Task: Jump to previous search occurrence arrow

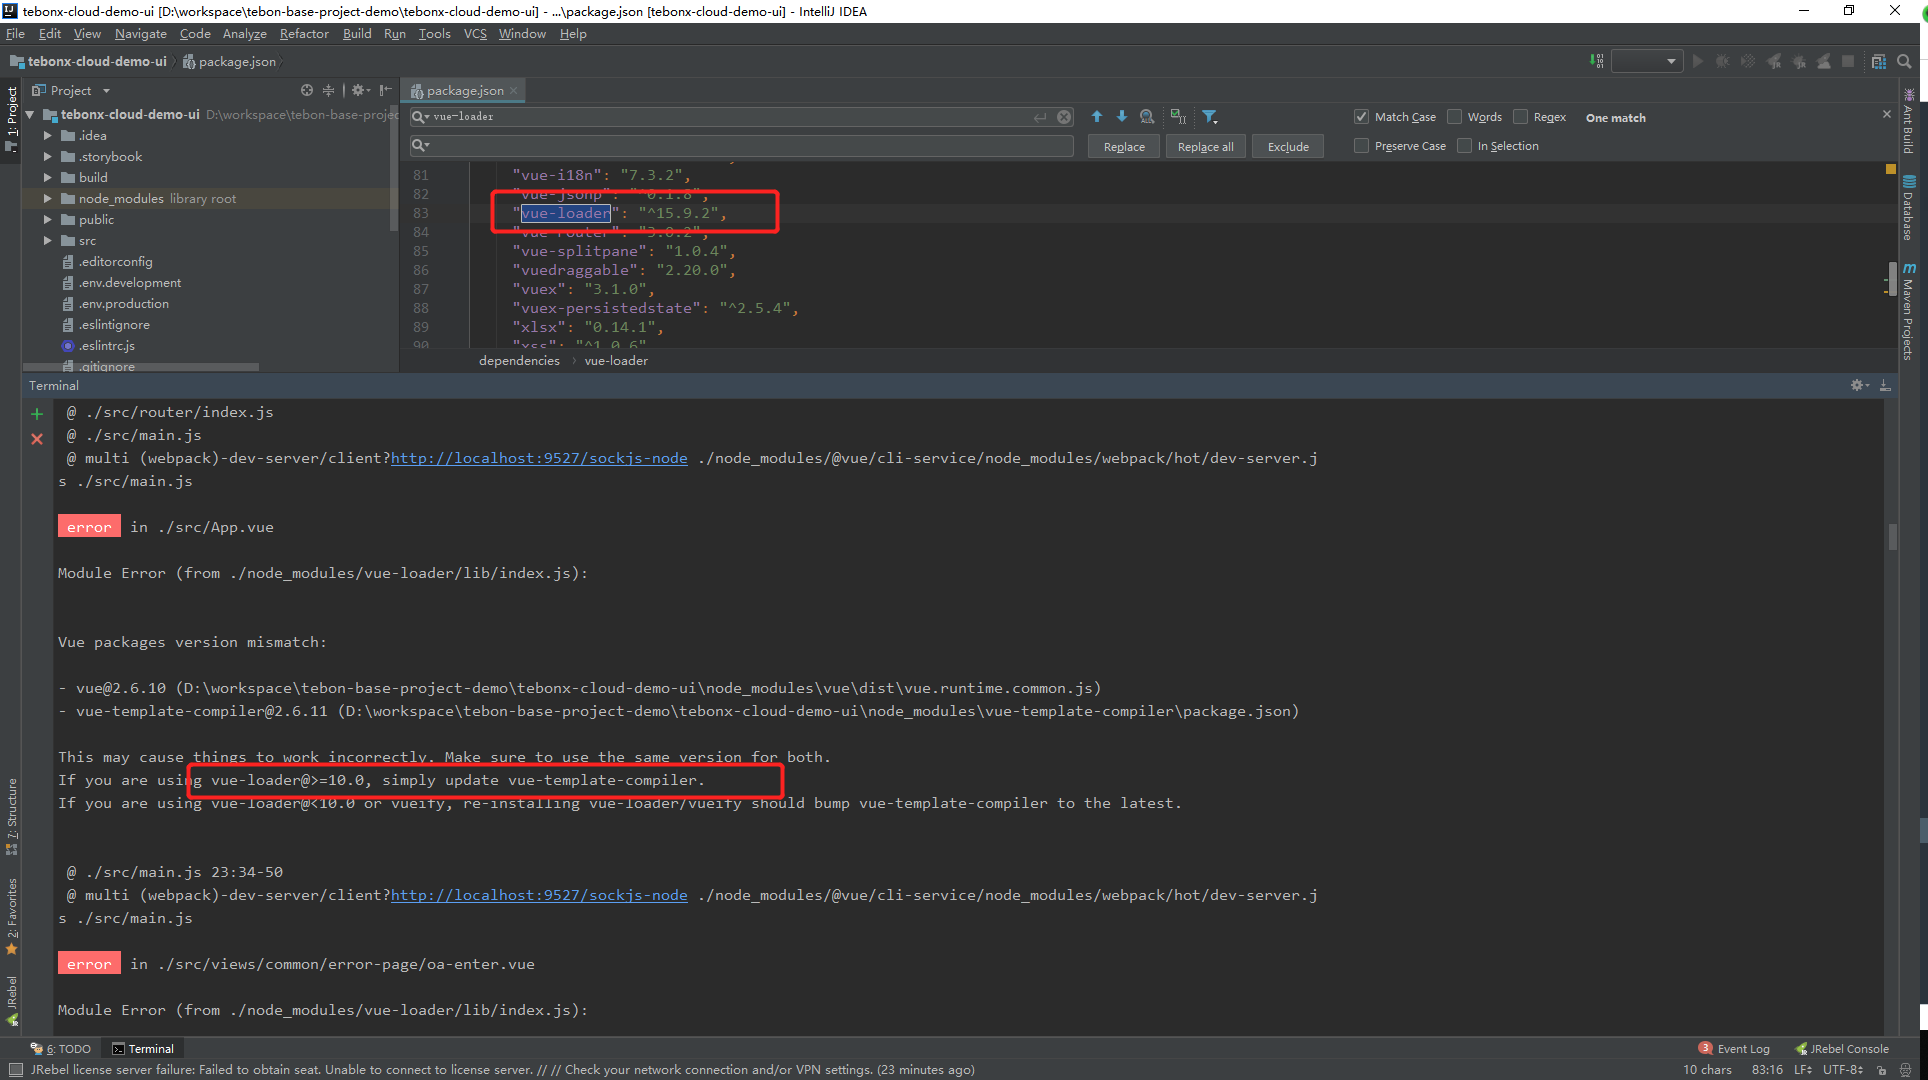Action: [1097, 117]
